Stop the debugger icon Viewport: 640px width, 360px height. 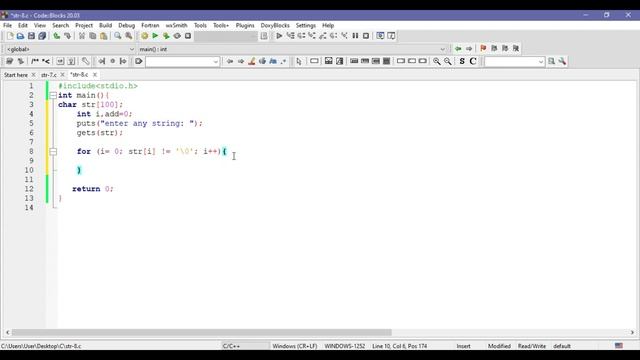pos(366,36)
